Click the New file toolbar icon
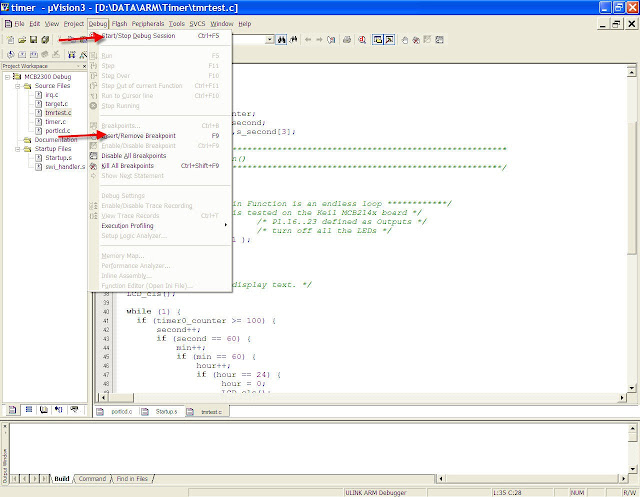Screen dimensions: 640x497 [11, 40]
